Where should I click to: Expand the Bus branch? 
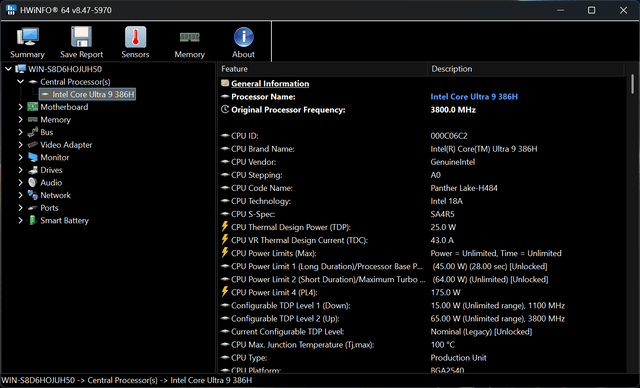tap(20, 132)
